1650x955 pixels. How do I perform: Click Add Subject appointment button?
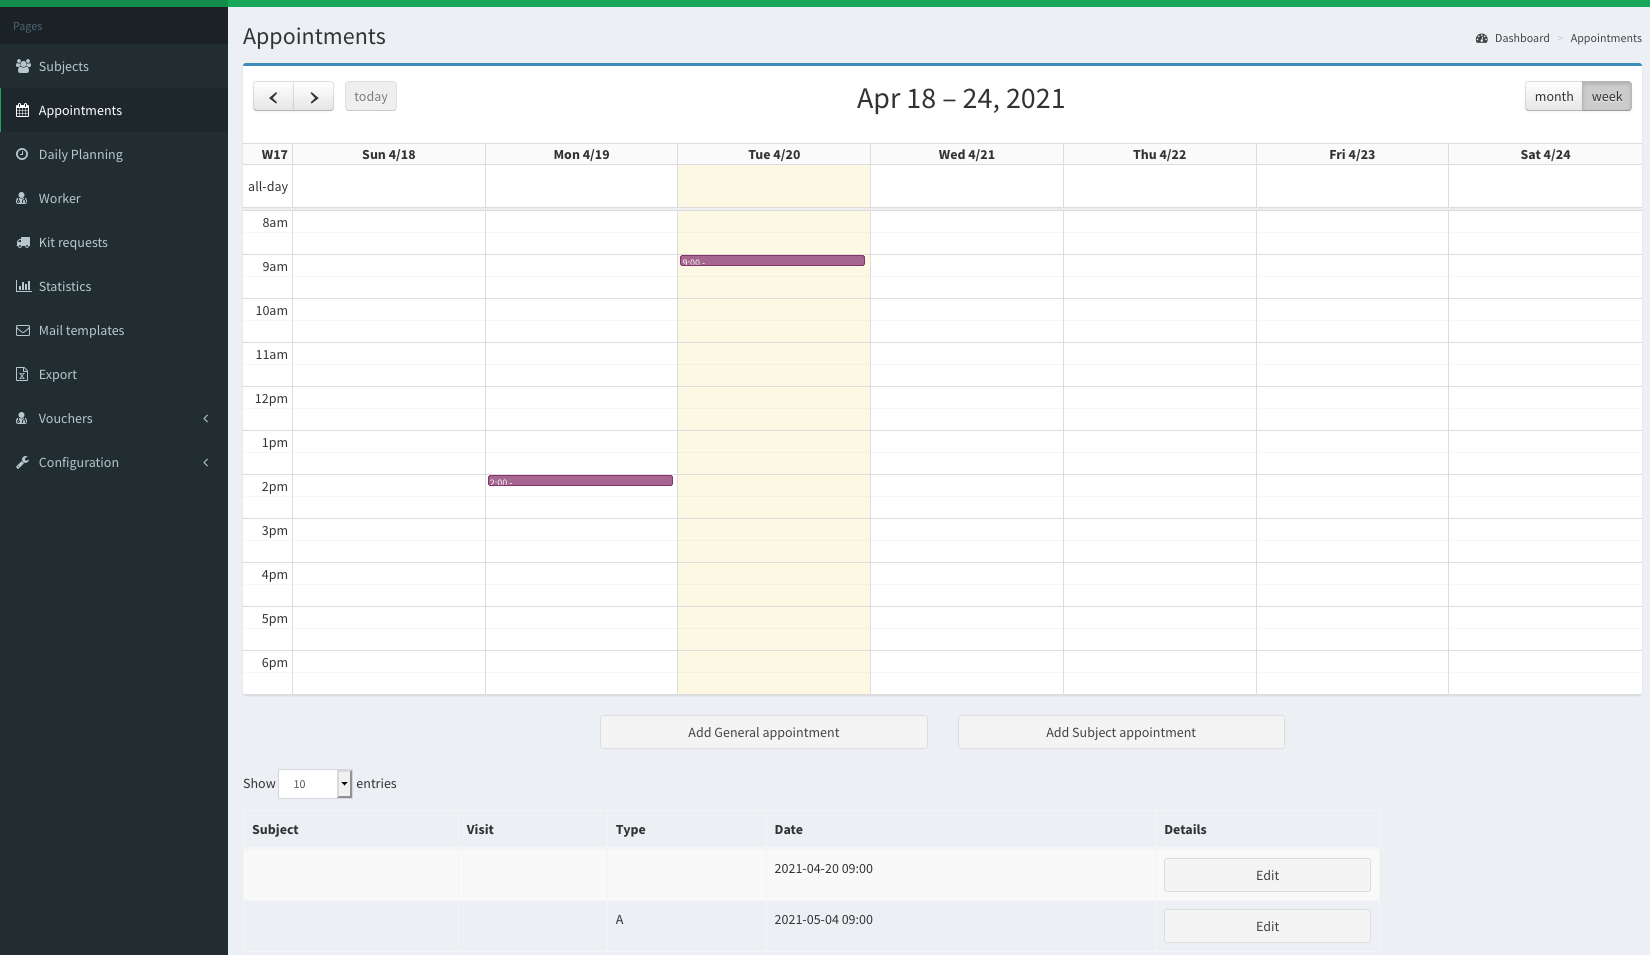(1120, 732)
